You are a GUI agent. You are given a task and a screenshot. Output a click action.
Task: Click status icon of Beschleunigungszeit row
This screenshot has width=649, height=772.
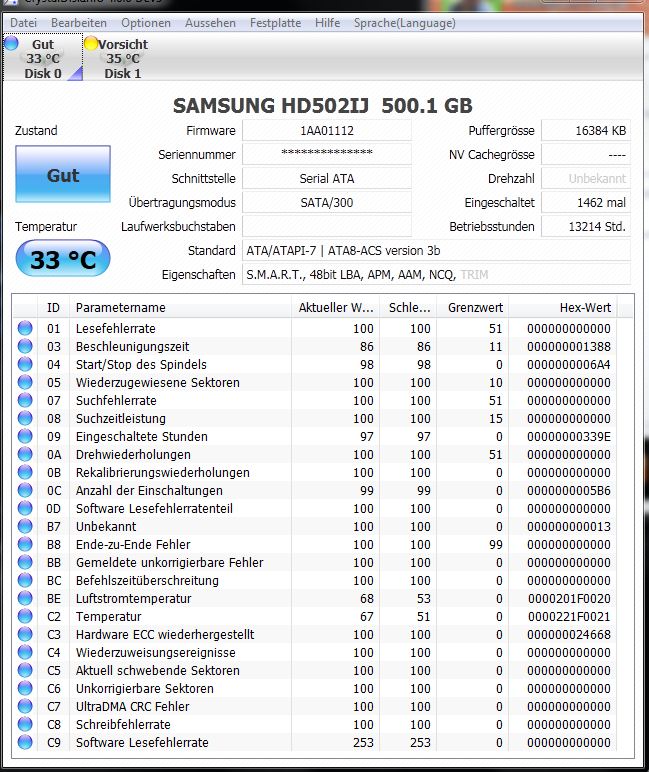click(x=25, y=346)
